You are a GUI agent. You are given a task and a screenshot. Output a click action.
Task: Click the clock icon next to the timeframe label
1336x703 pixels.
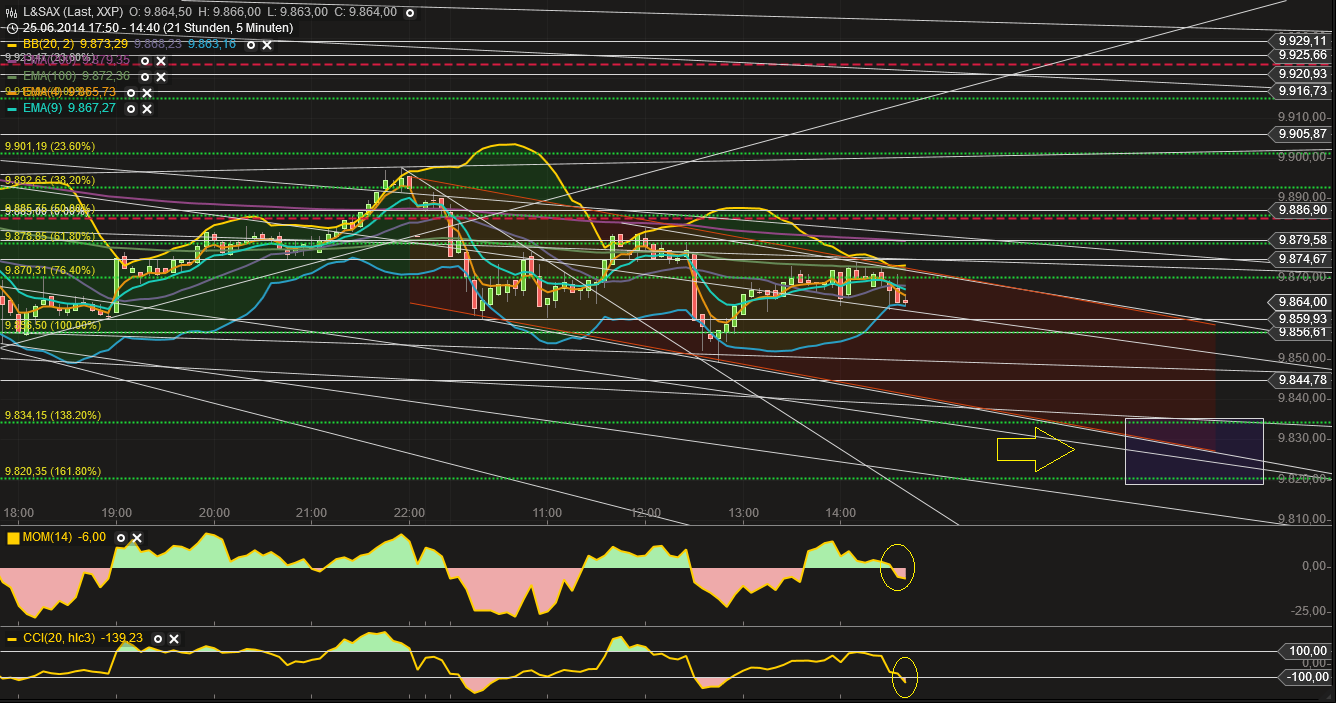[12, 28]
